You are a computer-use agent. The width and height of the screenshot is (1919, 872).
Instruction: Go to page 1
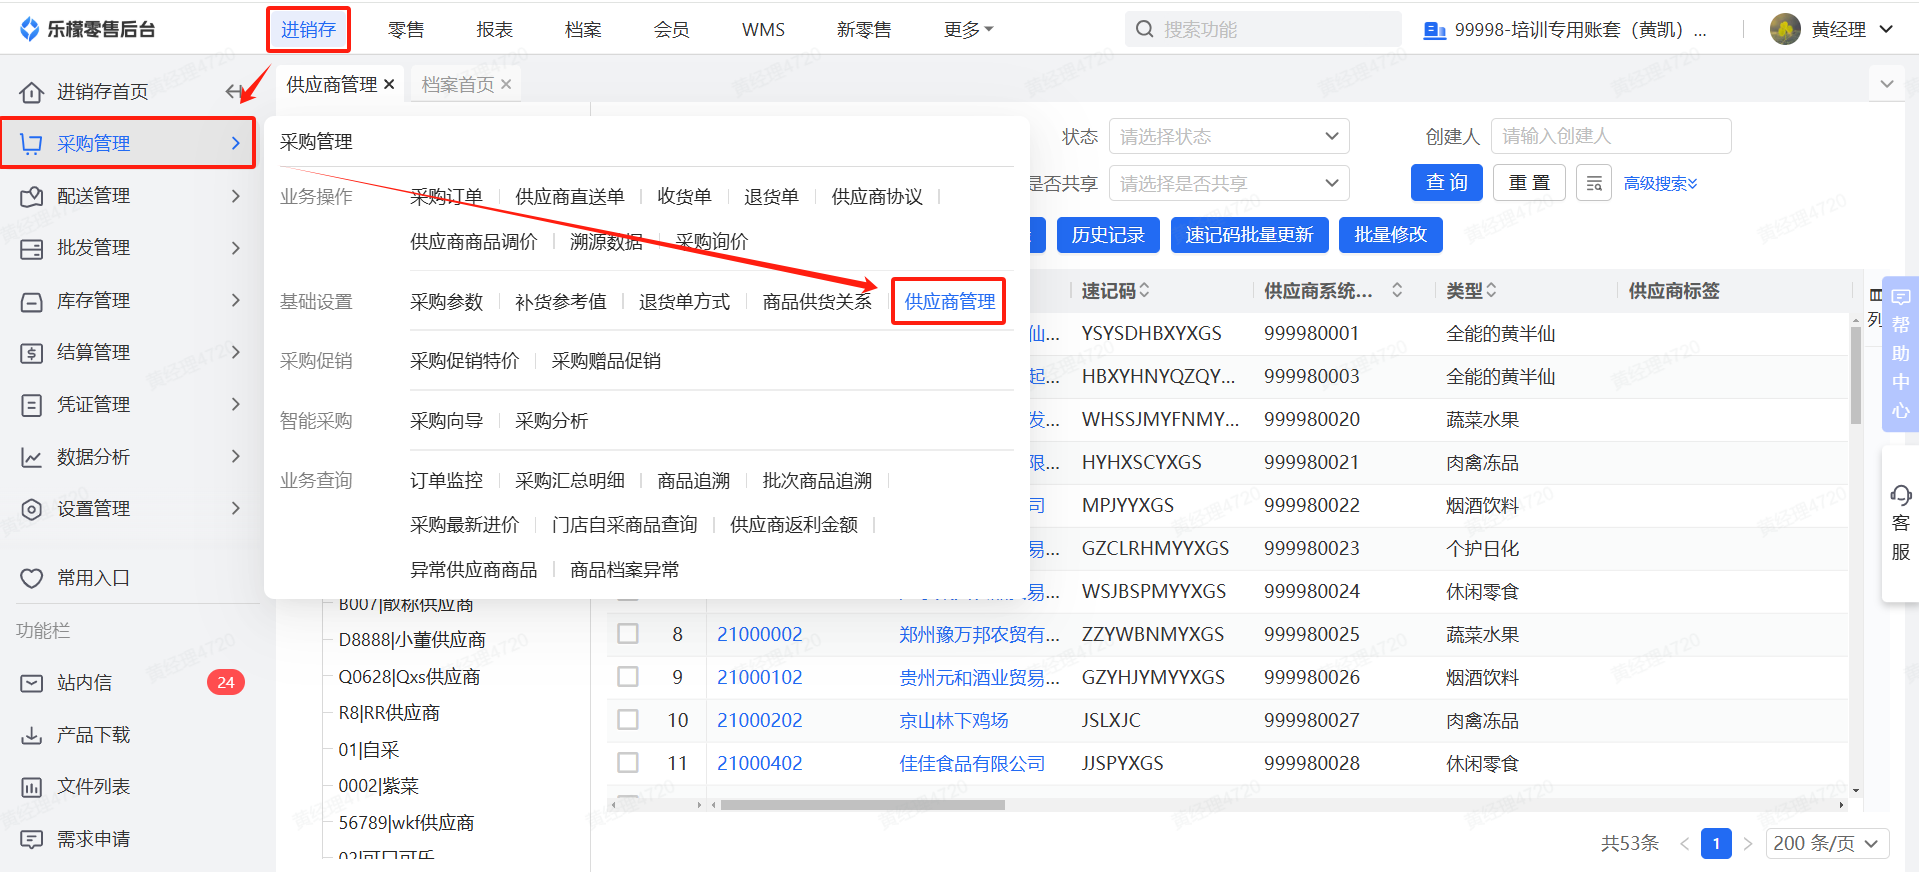[x=1716, y=843]
